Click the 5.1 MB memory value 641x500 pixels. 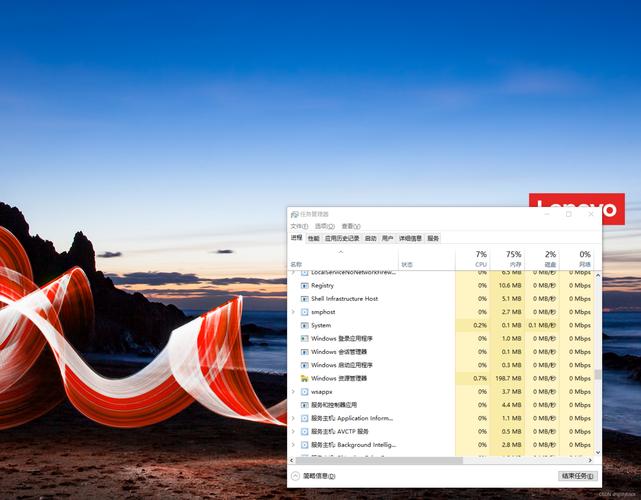(x=511, y=299)
